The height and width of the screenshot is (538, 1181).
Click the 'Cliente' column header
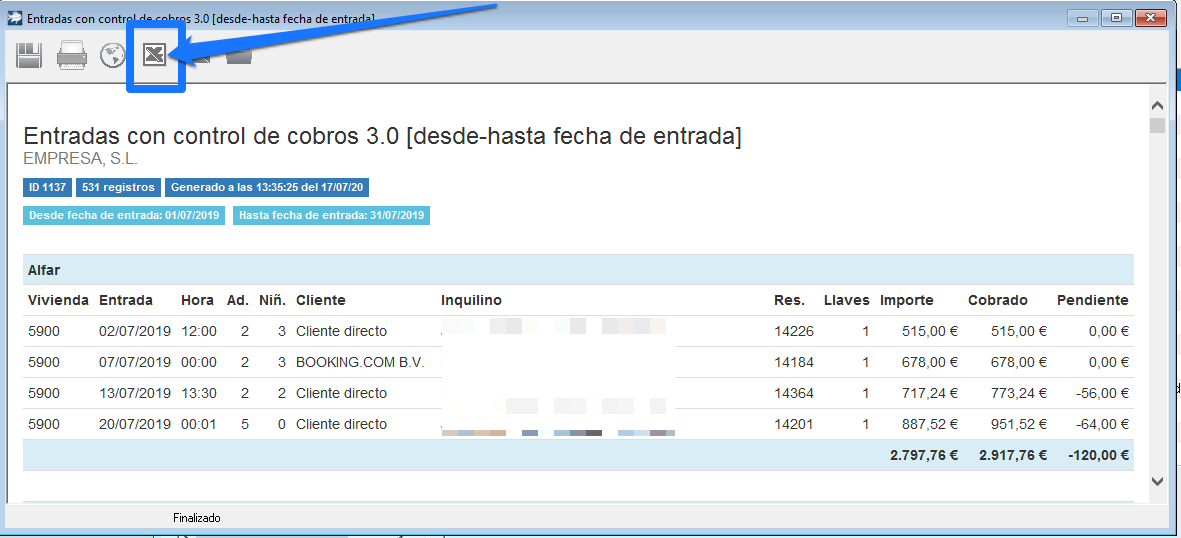point(321,300)
